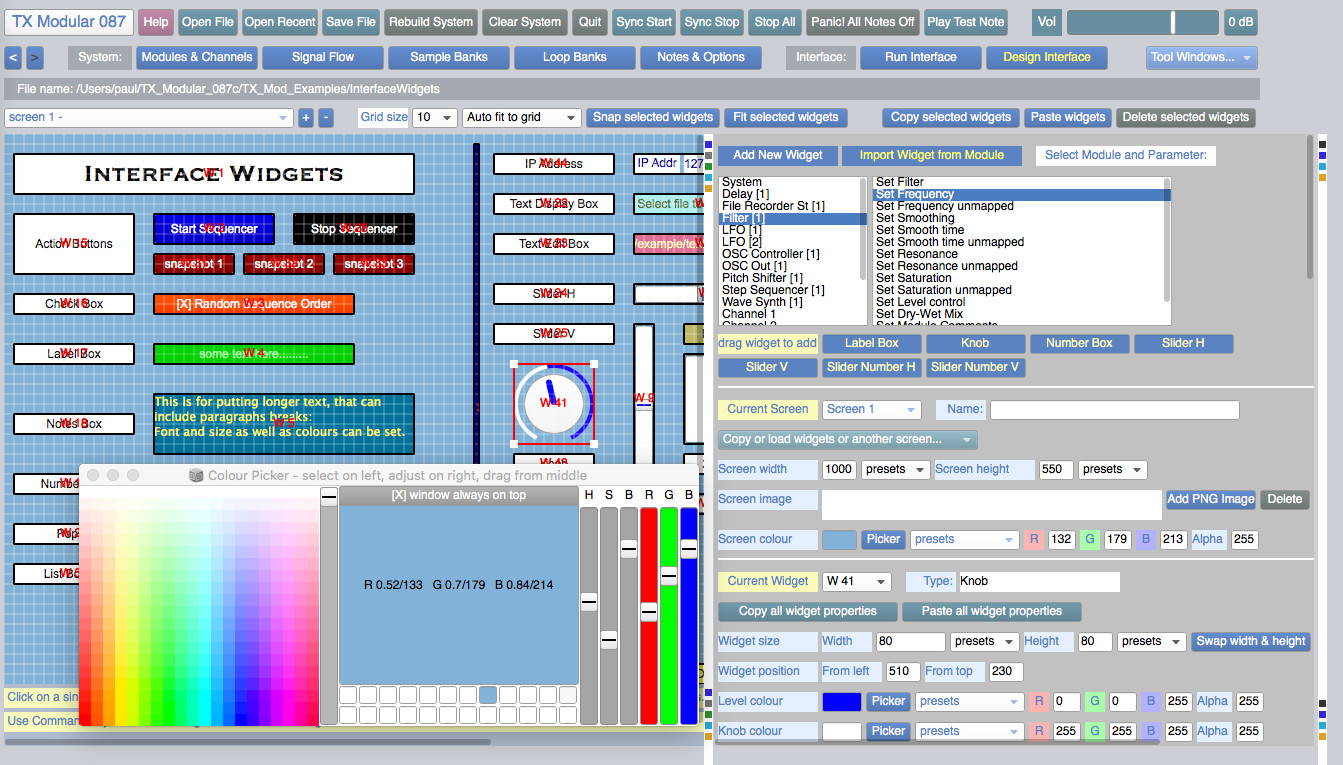Viewport: 1343px width, 765px height.
Task: Click the minus button to remove screen
Action: coord(326,118)
